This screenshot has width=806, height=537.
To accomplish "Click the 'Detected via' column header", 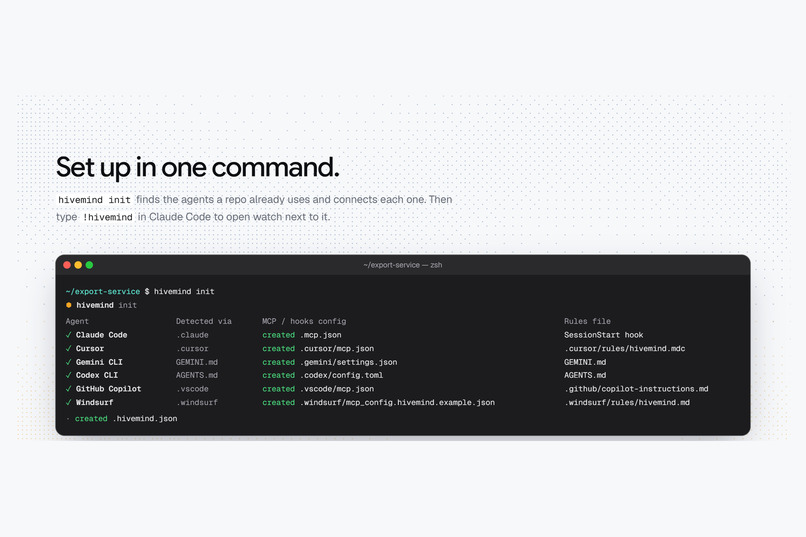I will coord(204,321).
